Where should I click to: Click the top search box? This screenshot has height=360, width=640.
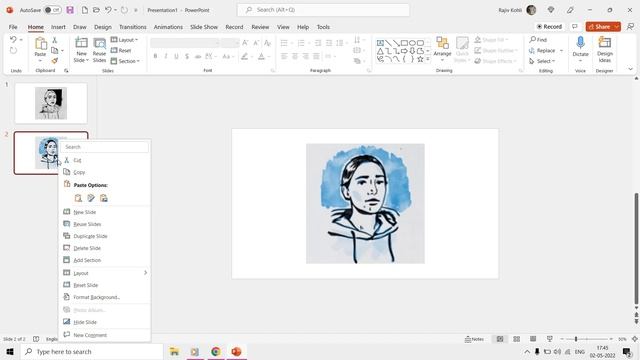[x=323, y=10]
